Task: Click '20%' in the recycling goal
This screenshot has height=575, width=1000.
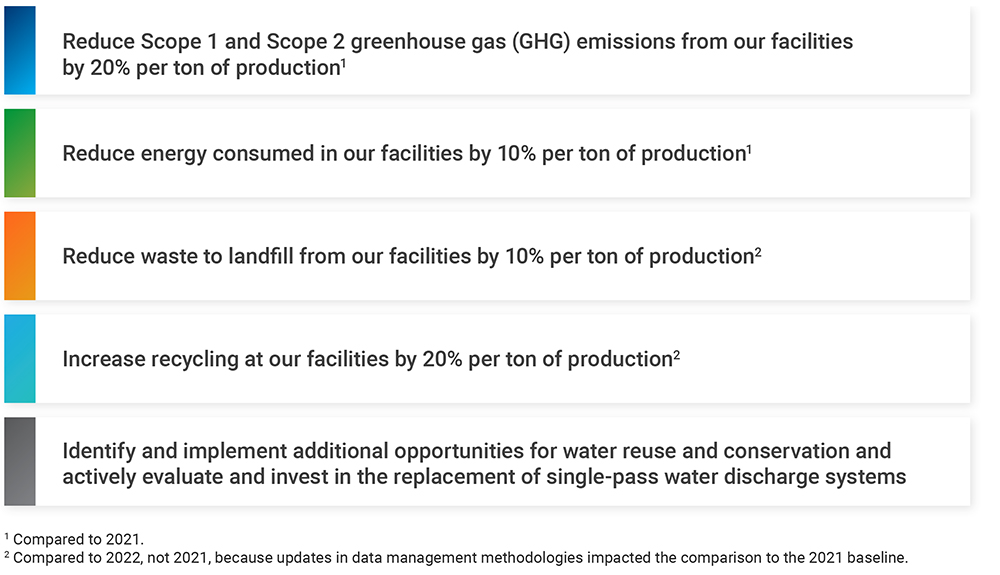Action: pos(442,359)
